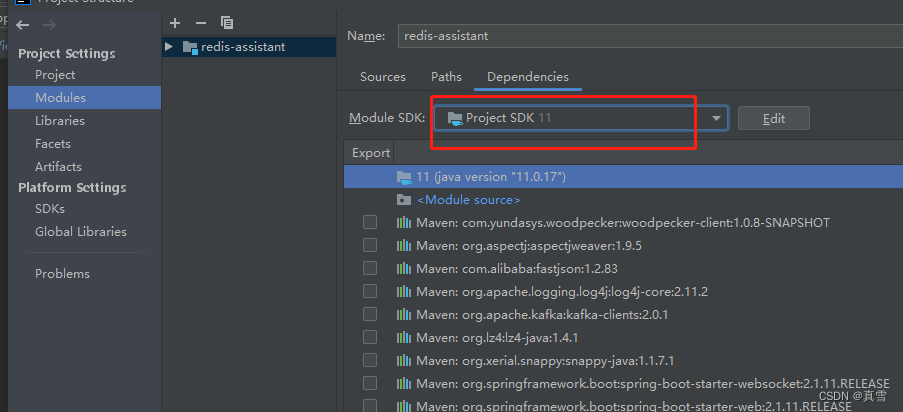Select the Dependencies tab
This screenshot has height=412, width=903.
click(528, 77)
